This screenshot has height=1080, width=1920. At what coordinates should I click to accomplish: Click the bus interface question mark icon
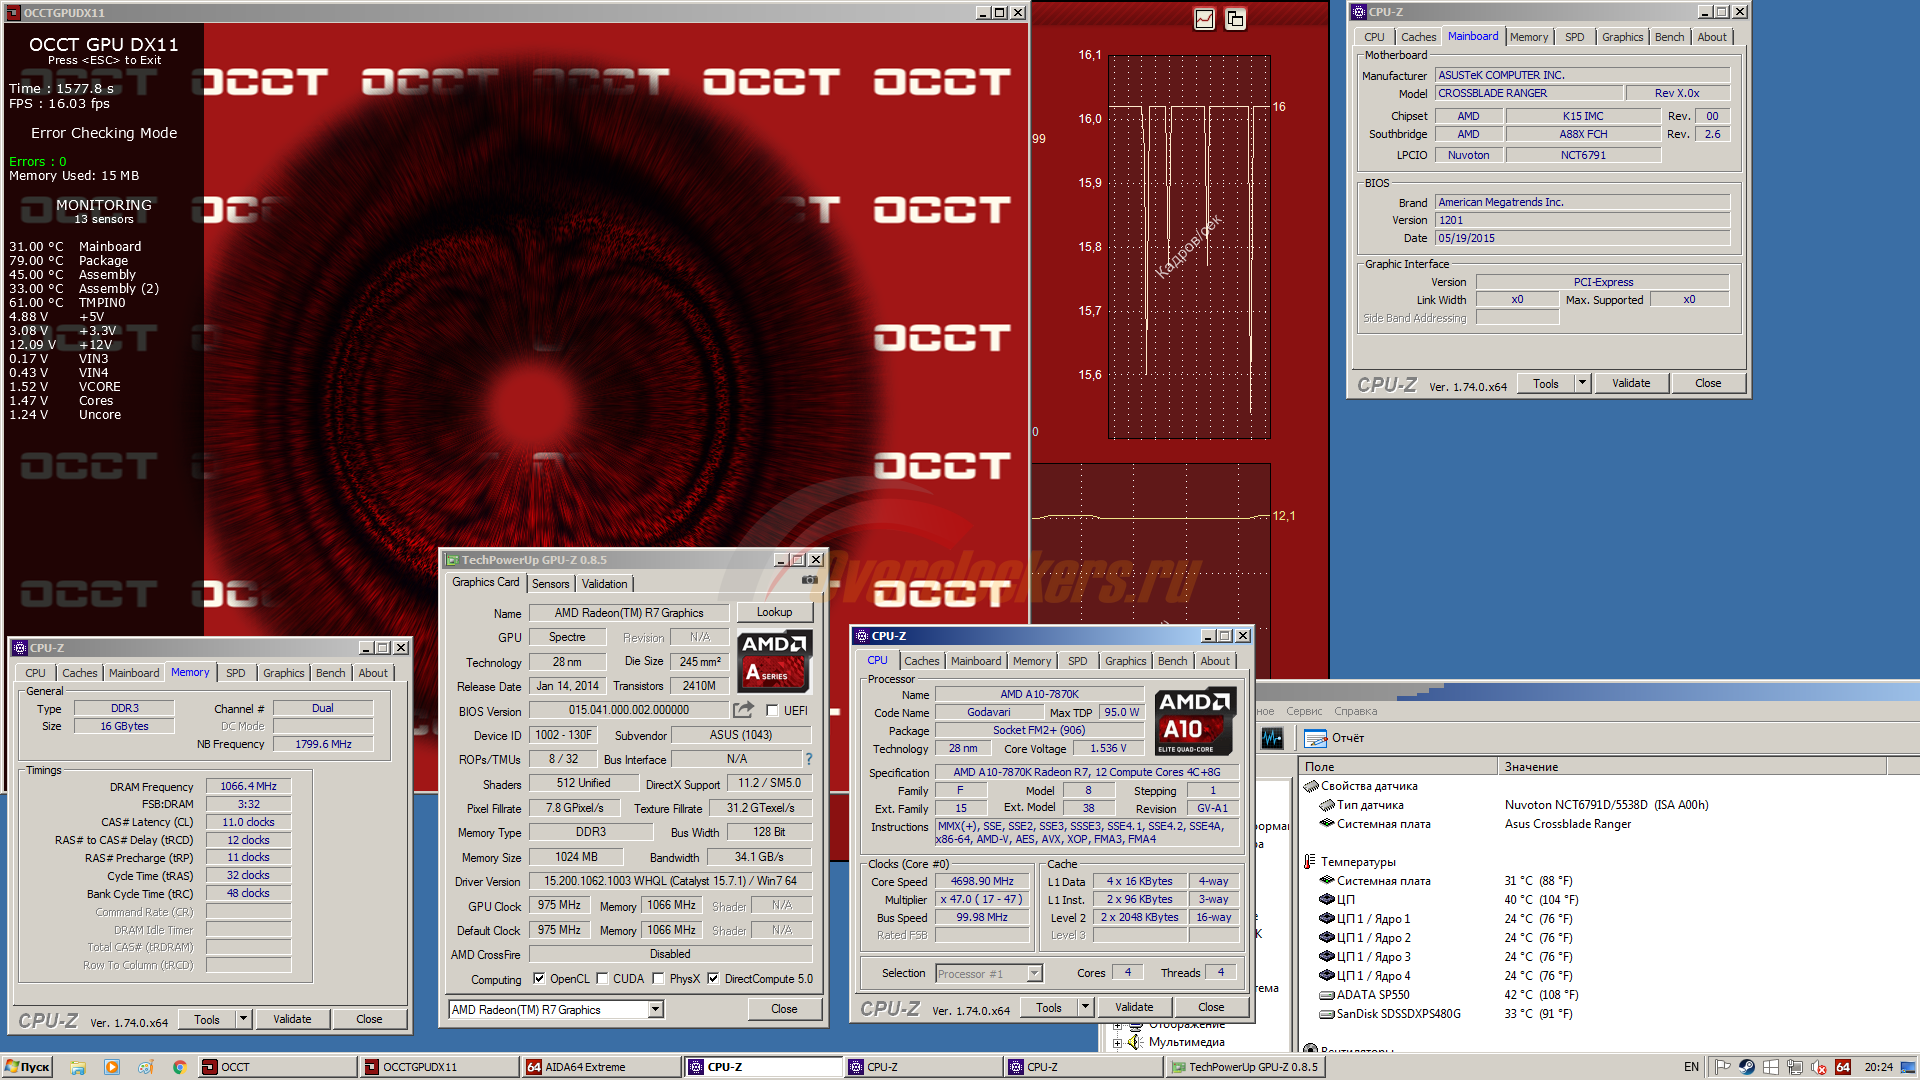809,759
